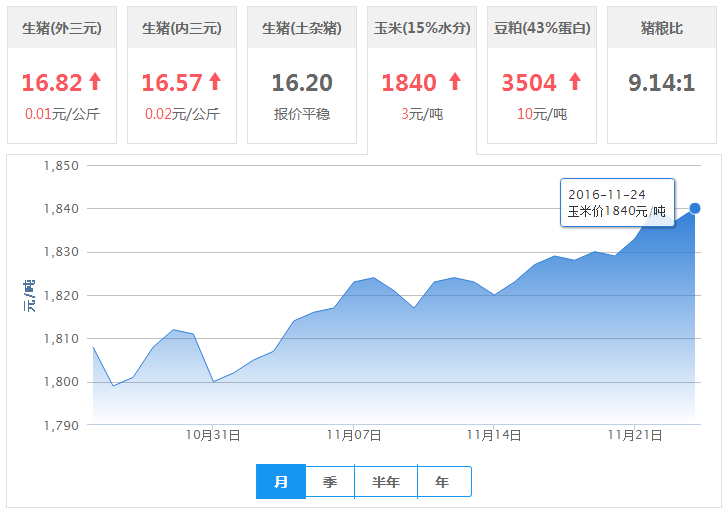728x515 pixels.
Task: Open the 生猪(土杂猪) price card
Action: point(302,75)
